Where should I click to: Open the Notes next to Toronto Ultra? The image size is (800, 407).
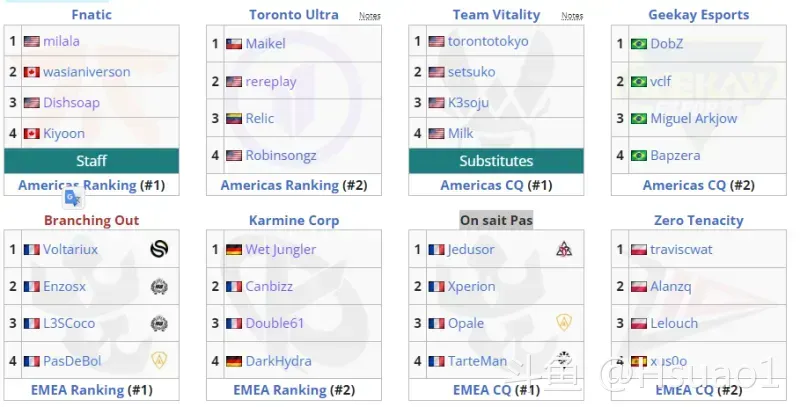click(370, 17)
